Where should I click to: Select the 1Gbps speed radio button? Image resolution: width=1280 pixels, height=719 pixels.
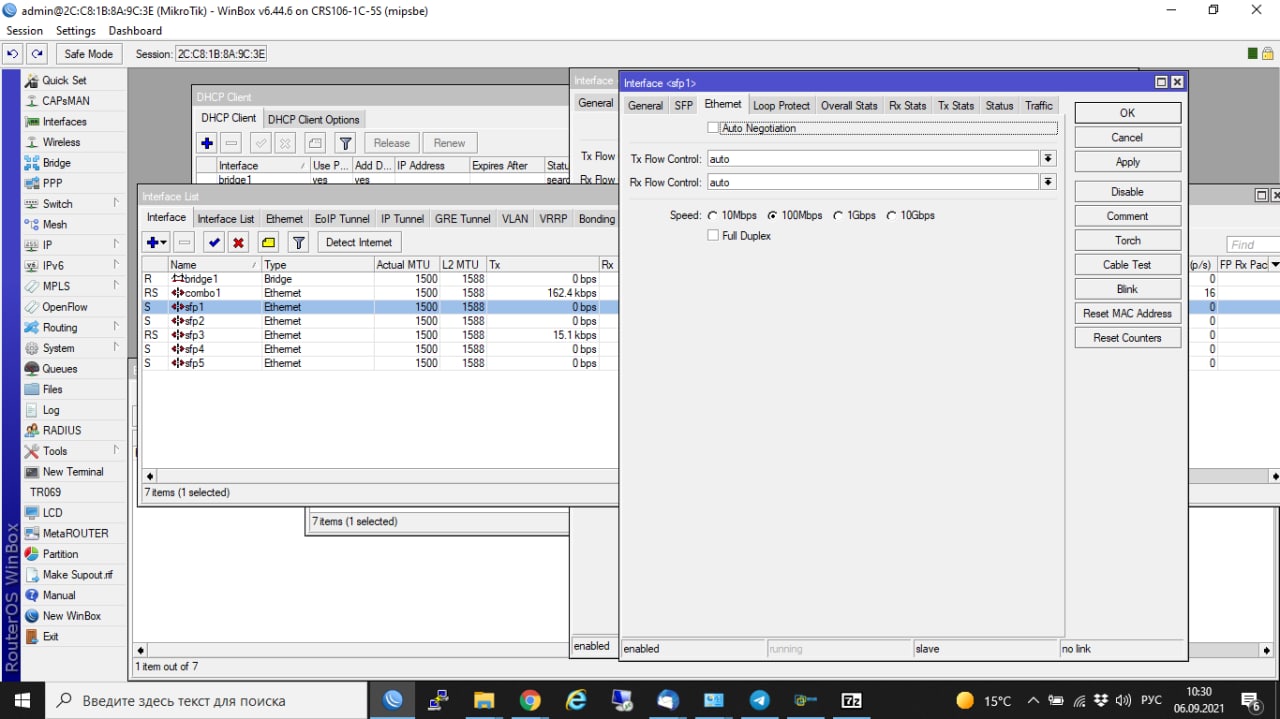[x=838, y=216]
